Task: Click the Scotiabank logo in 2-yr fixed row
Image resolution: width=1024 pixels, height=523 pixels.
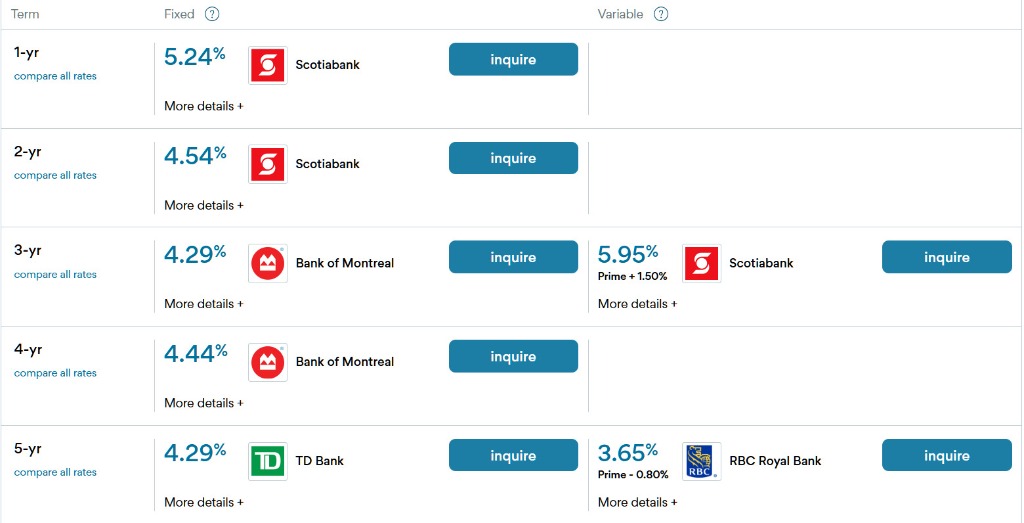Action: [x=267, y=164]
